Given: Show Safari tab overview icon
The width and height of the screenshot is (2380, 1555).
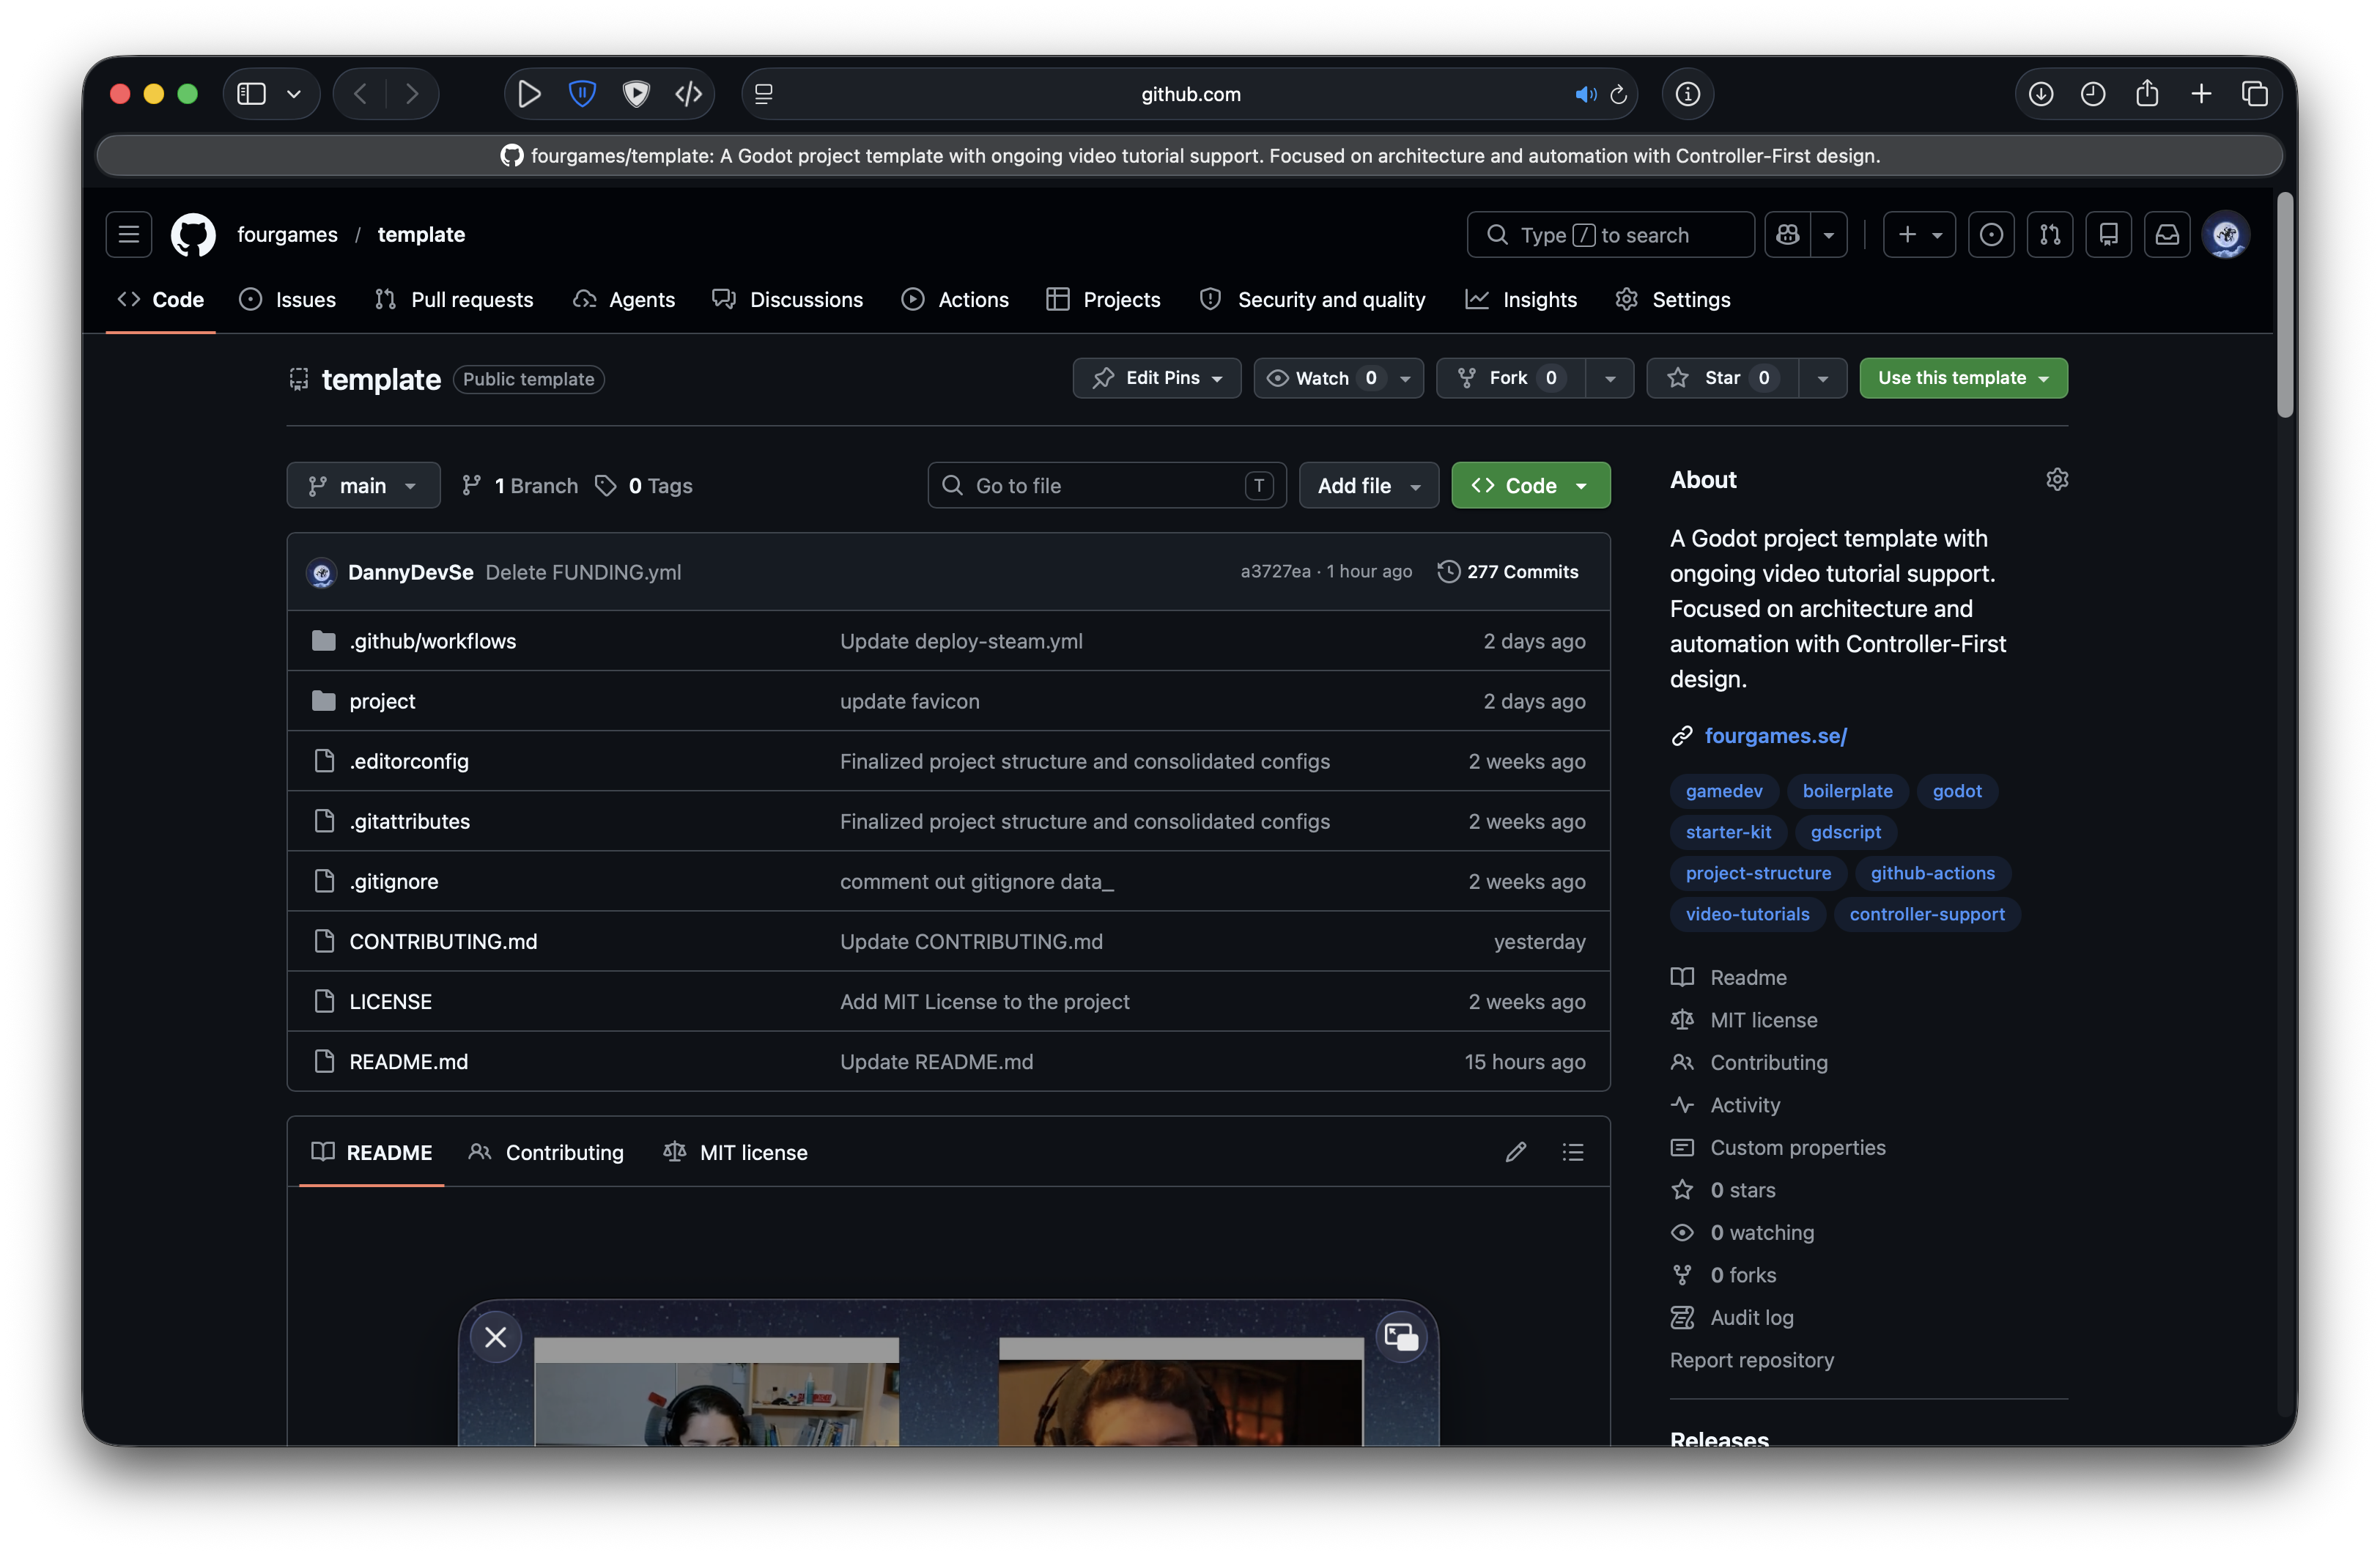Looking at the screenshot, I should (2255, 94).
